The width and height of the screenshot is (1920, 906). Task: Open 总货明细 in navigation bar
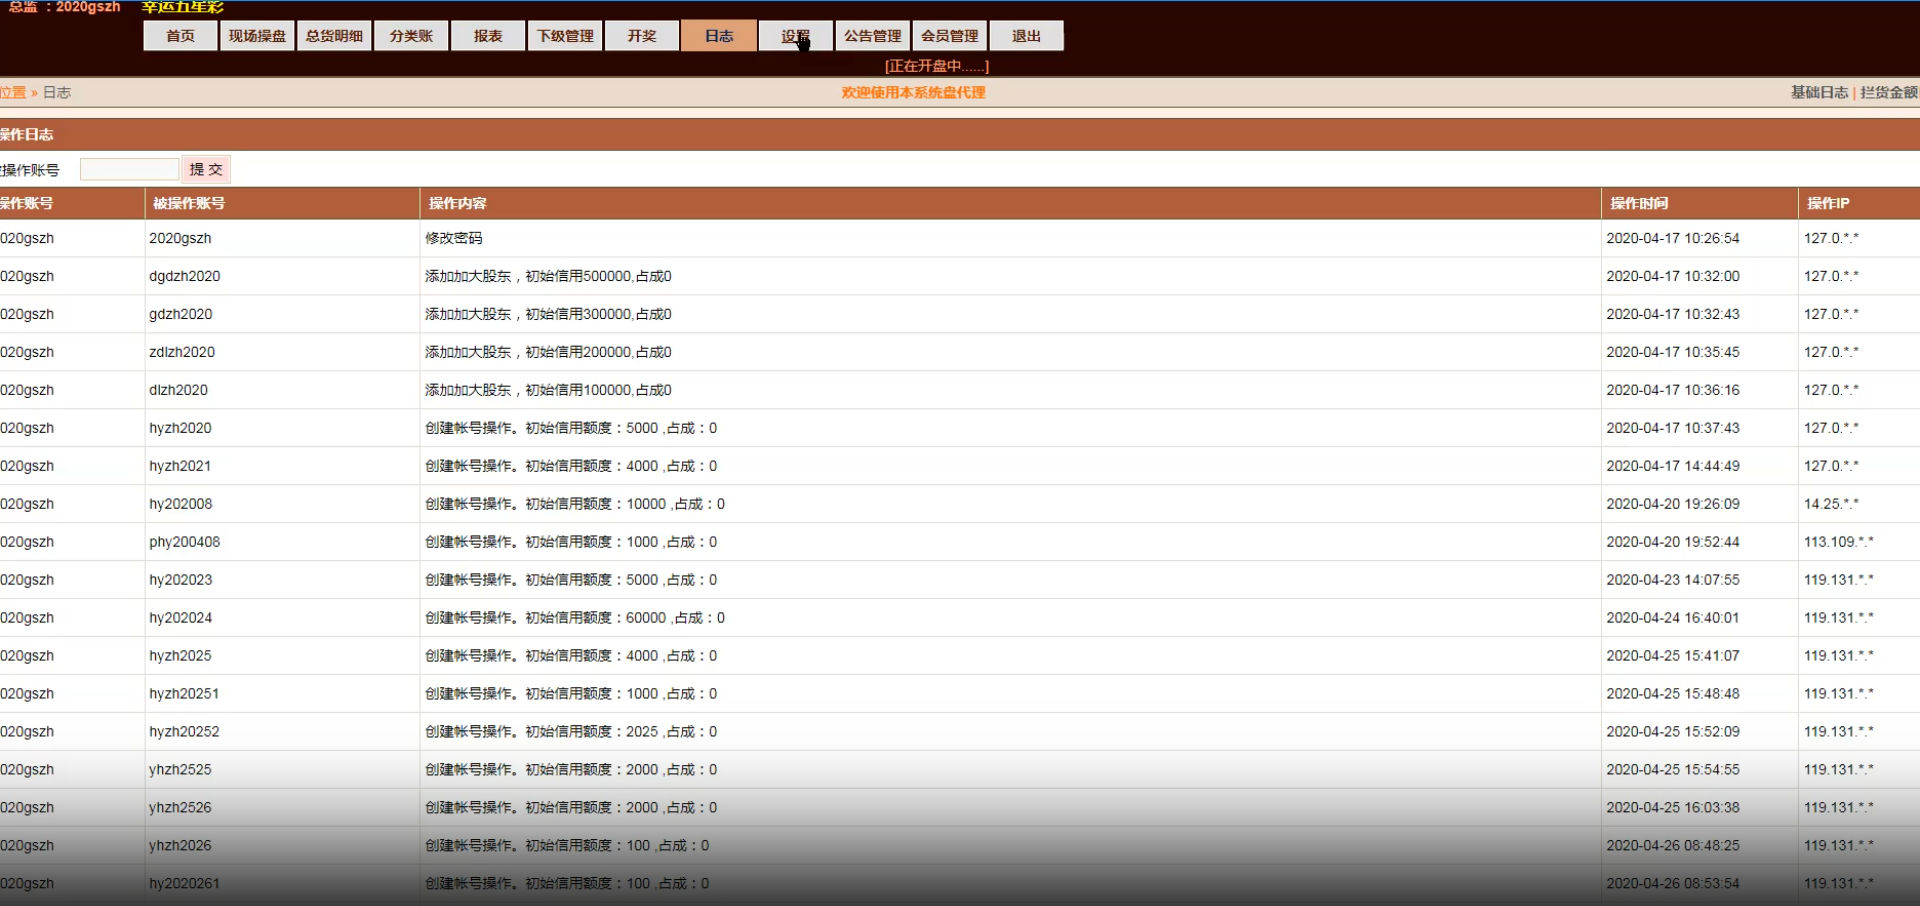click(334, 36)
